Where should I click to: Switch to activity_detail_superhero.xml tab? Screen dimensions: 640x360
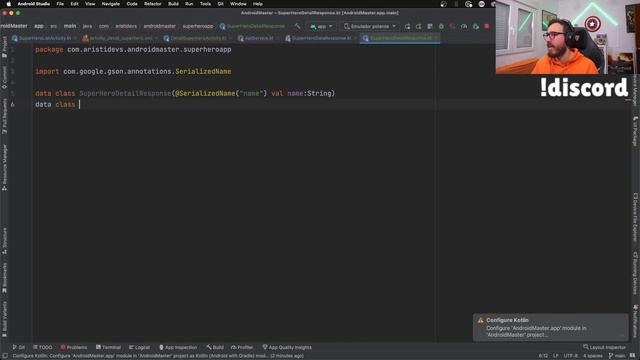click(x=119, y=38)
